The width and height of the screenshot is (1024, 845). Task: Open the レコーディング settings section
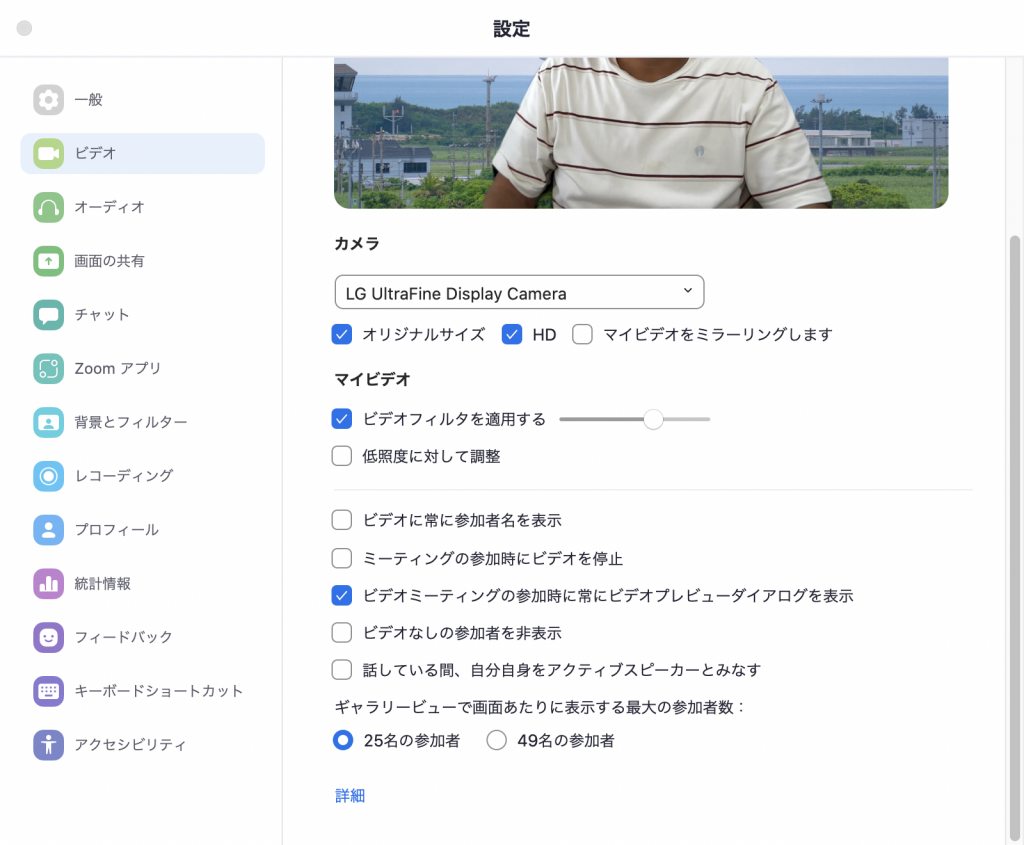click(x=142, y=476)
